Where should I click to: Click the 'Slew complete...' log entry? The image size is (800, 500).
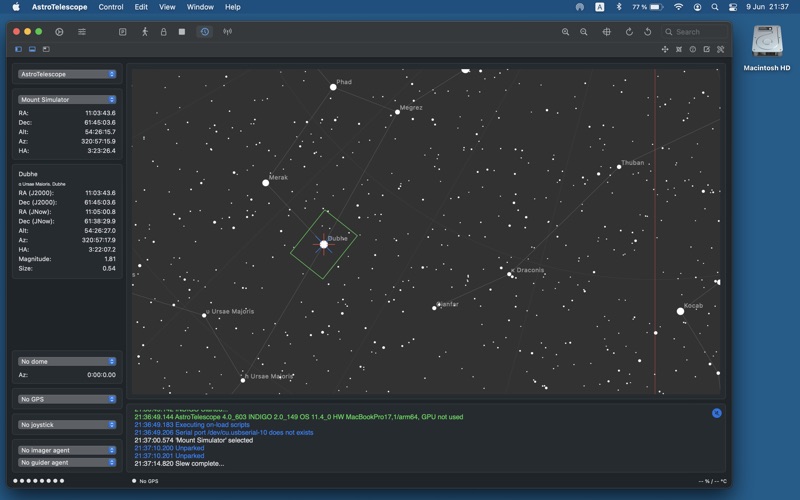click(x=179, y=463)
